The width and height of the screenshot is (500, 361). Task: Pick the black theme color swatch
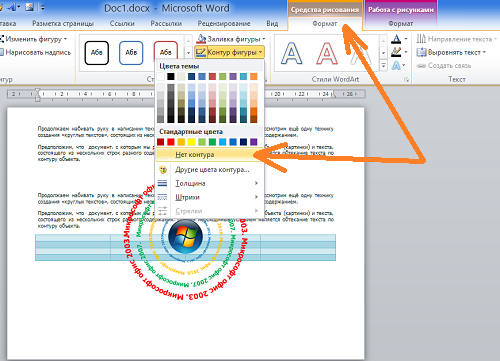pyautogui.click(x=171, y=77)
